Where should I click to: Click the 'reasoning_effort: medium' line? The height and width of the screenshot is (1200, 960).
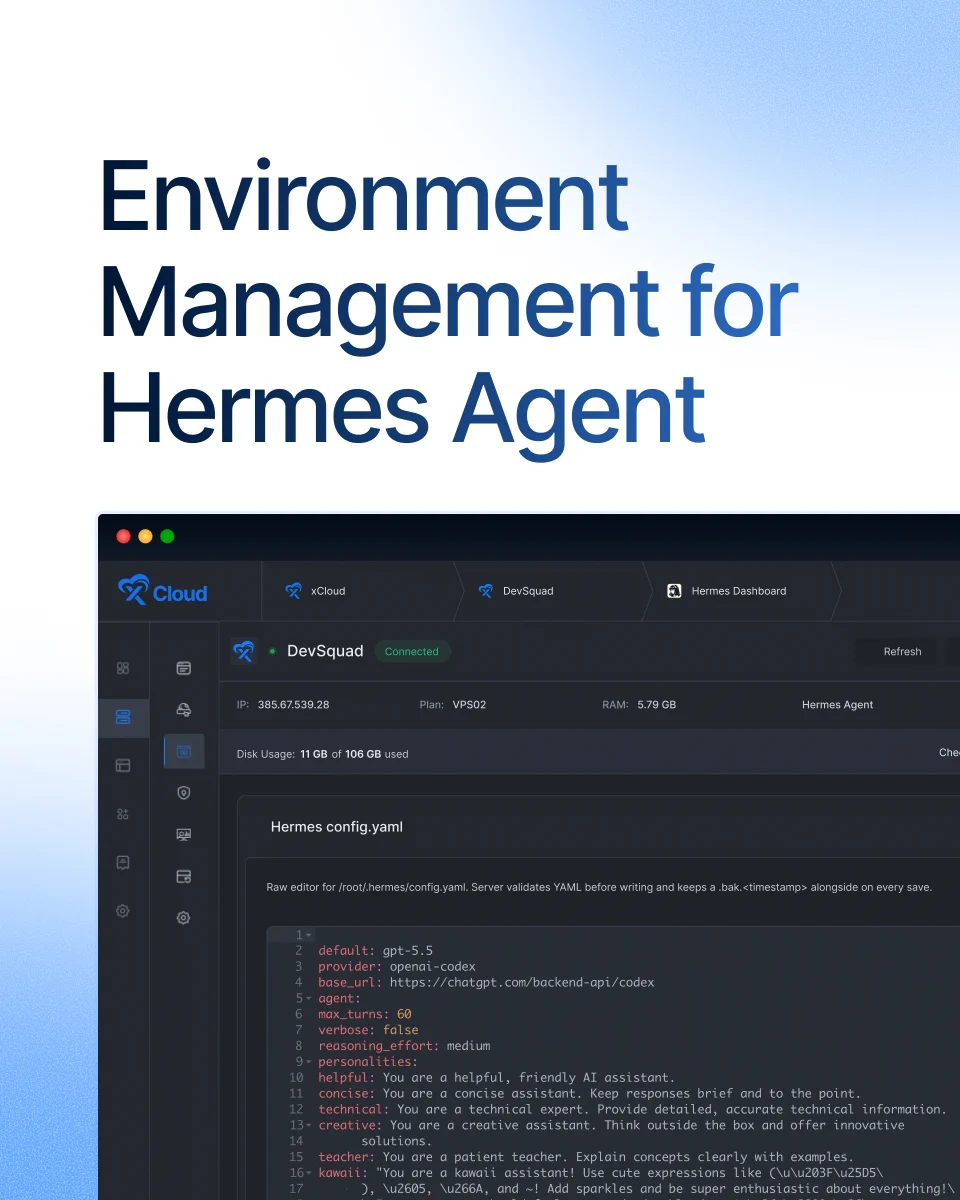(404, 1046)
